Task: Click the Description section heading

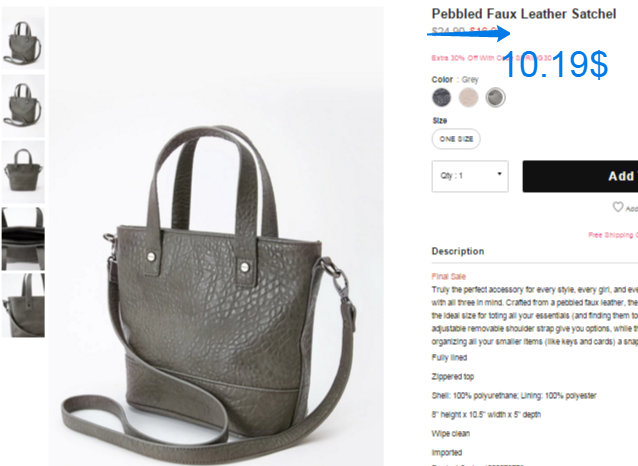Action: [458, 251]
